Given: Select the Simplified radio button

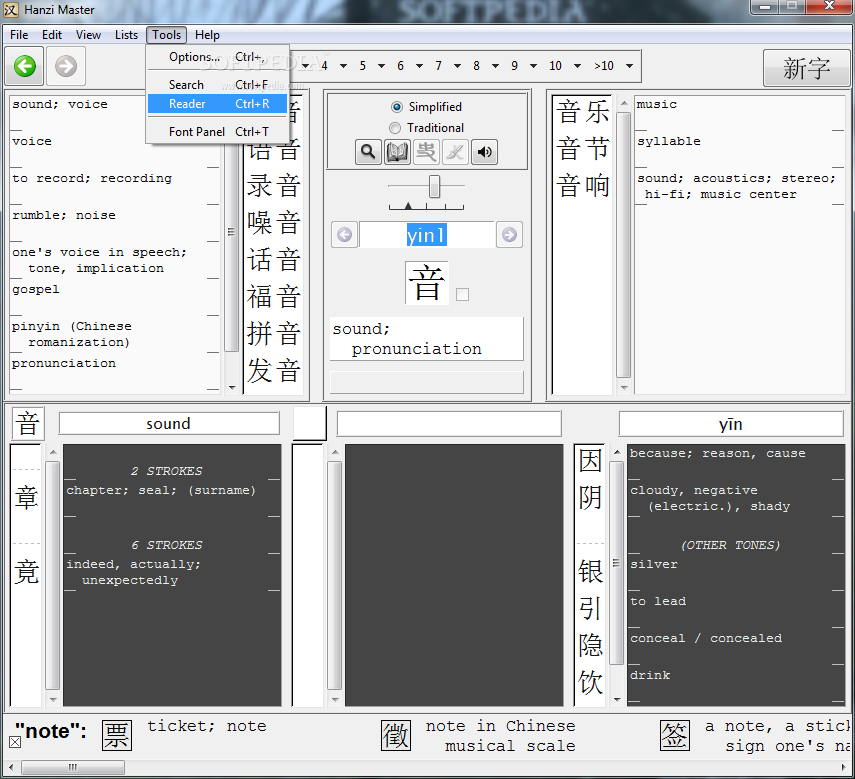Looking at the screenshot, I should coord(397,107).
